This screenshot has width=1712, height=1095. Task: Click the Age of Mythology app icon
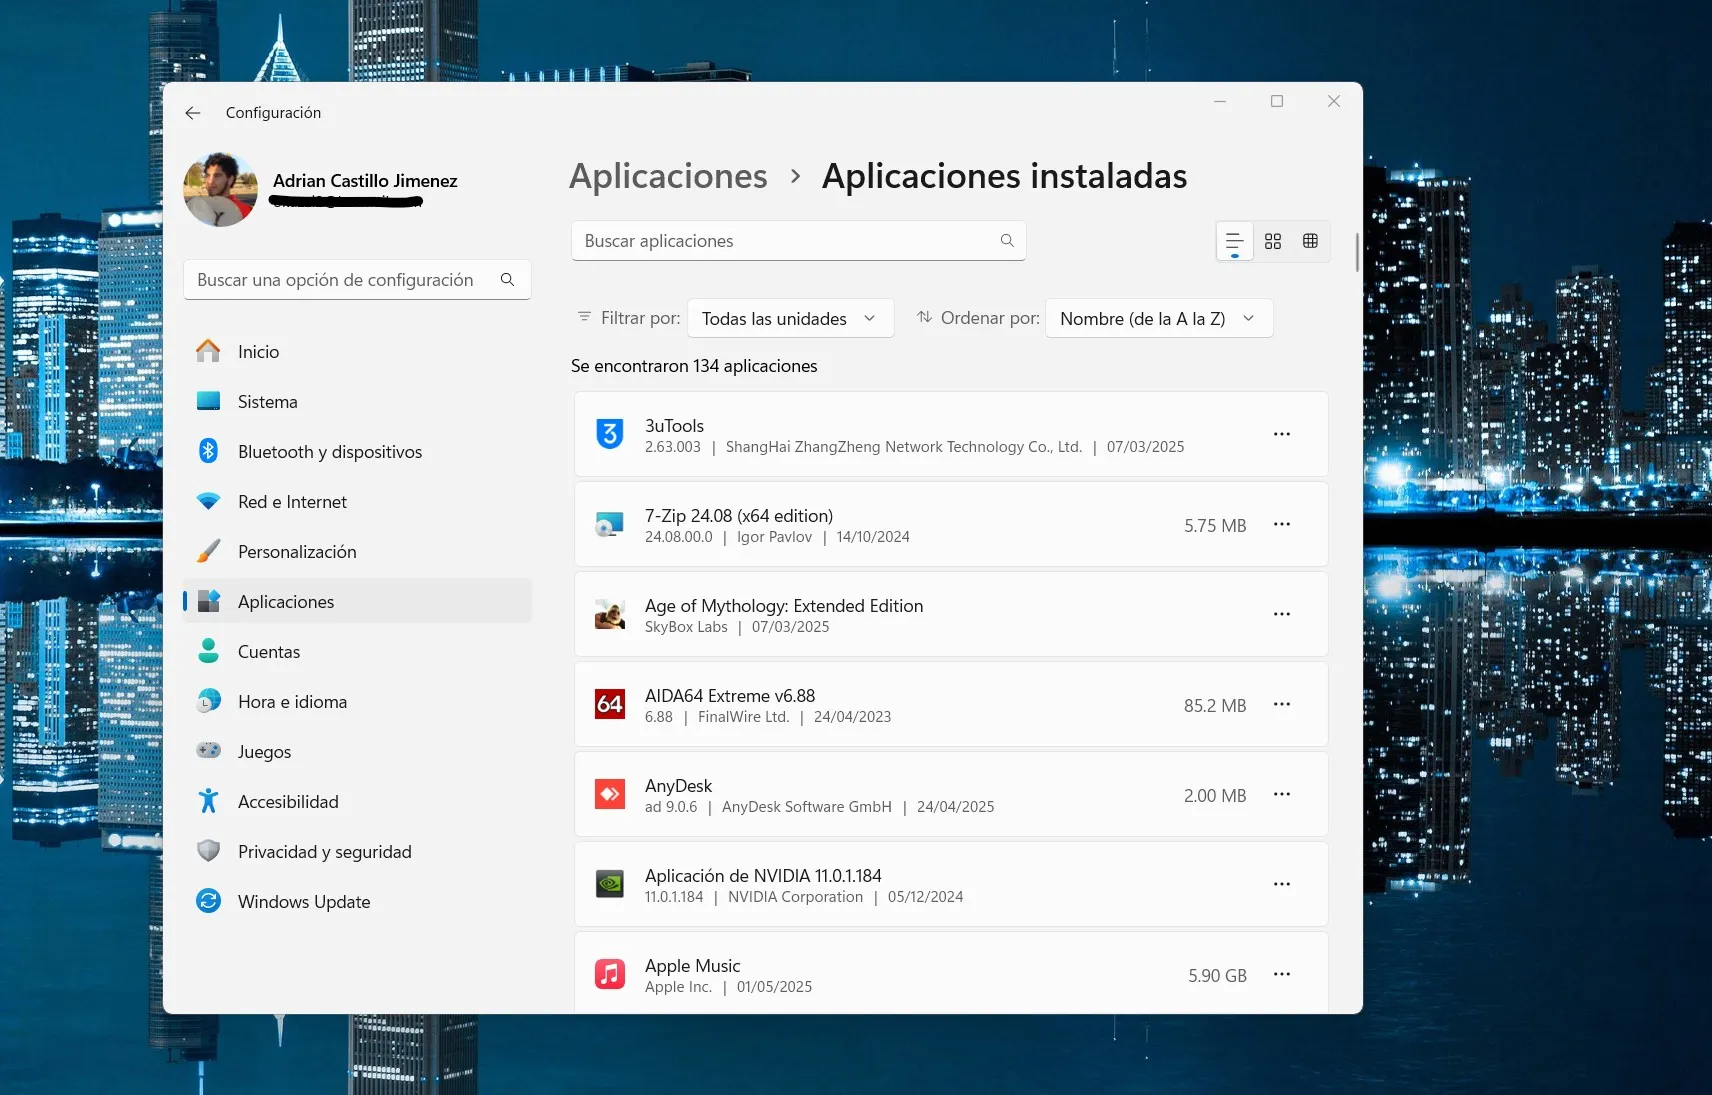pos(610,614)
